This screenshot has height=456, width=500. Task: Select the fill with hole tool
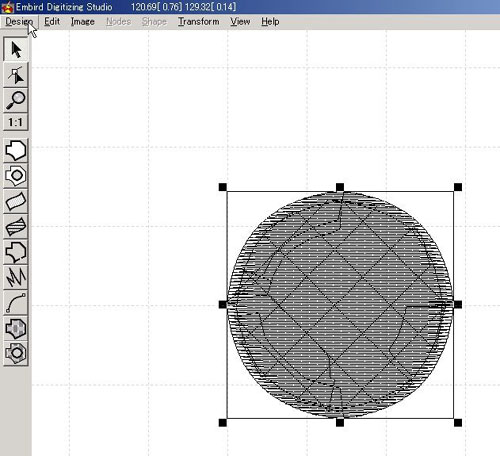[x=16, y=176]
